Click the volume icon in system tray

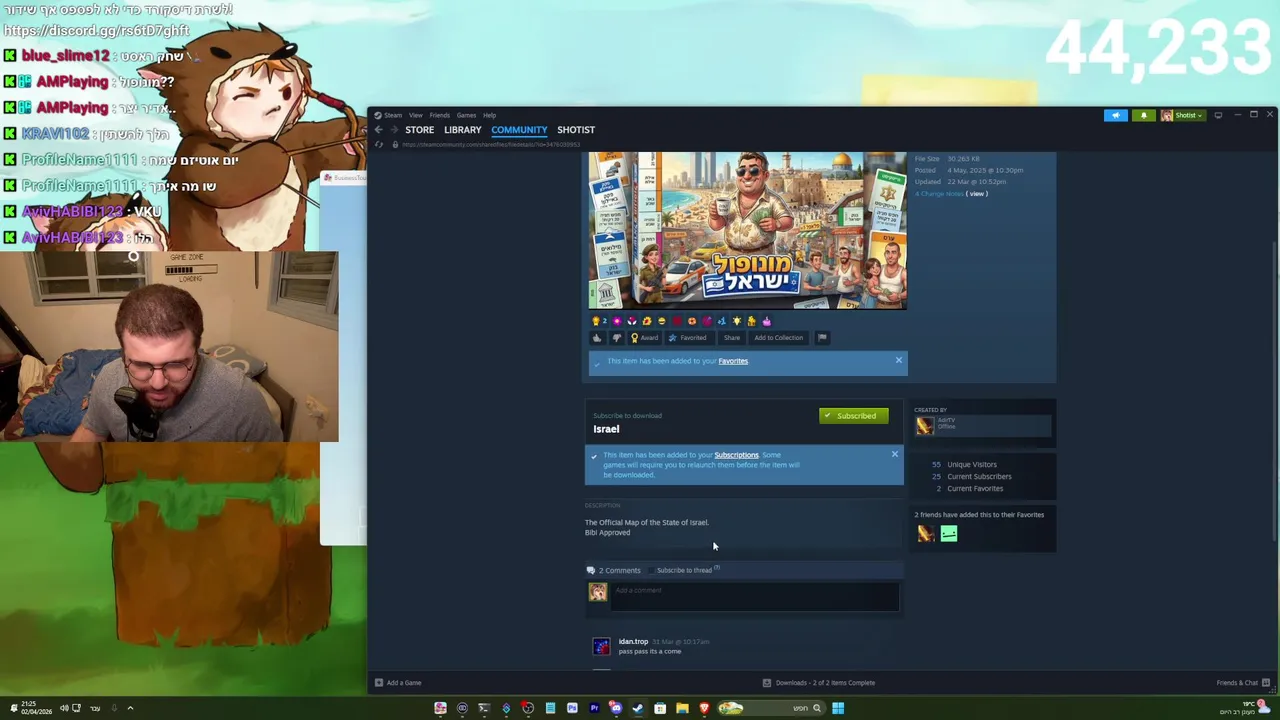coord(63,708)
